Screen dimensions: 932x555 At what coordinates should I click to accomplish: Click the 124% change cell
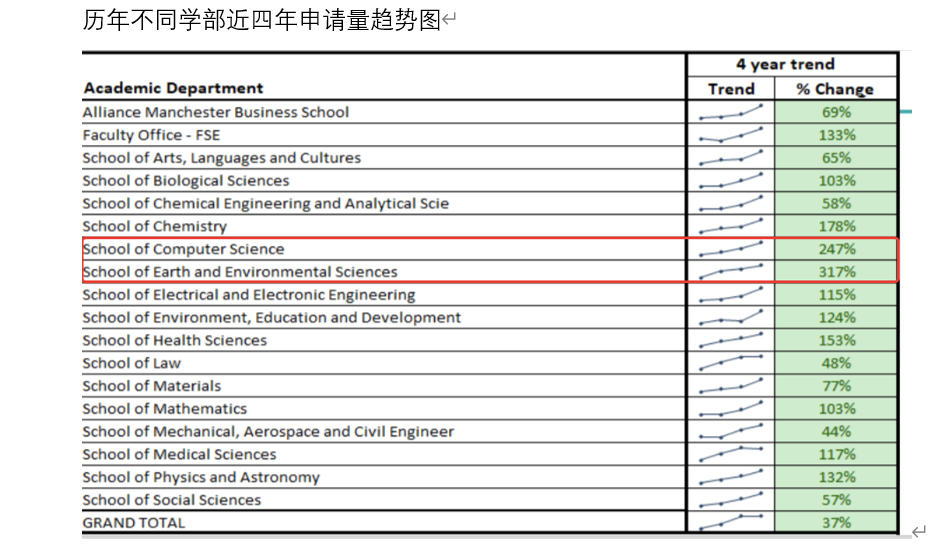coord(836,318)
